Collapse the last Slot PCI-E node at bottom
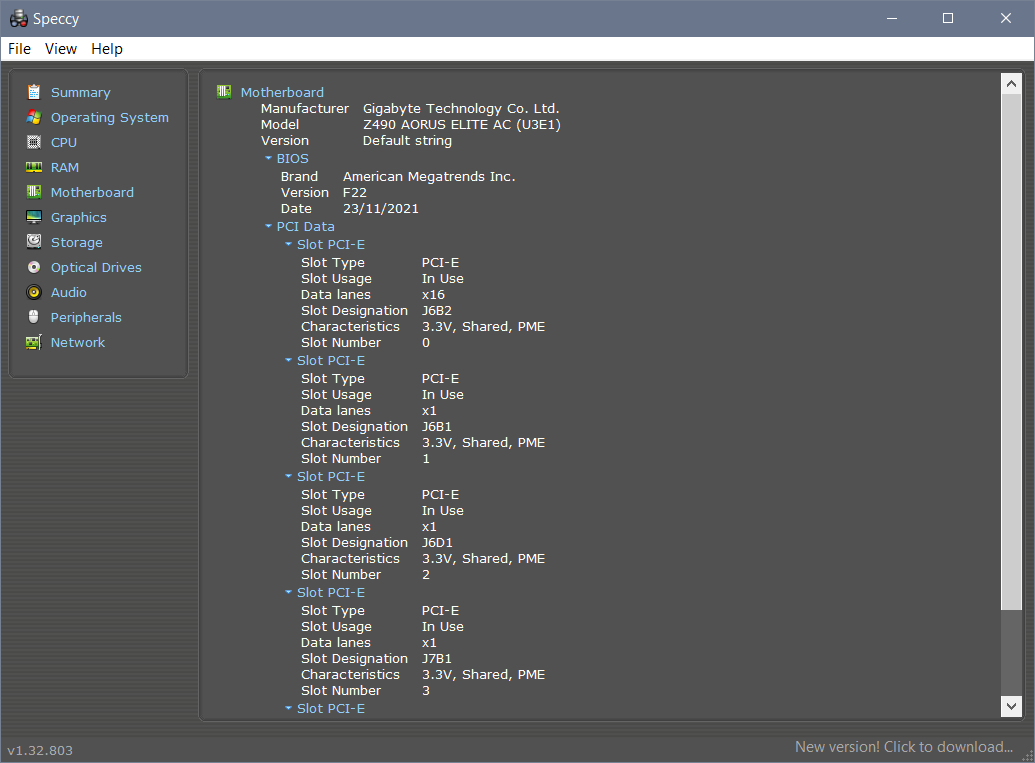This screenshot has height=763, width=1035. [x=288, y=708]
